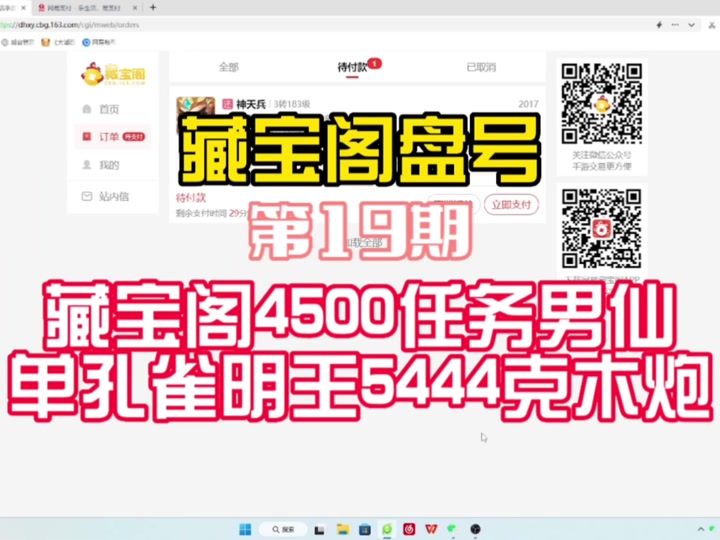This screenshot has width=720, height=540.
Task: Open the first bookmark in bookmarks bar
Action: click(17, 42)
